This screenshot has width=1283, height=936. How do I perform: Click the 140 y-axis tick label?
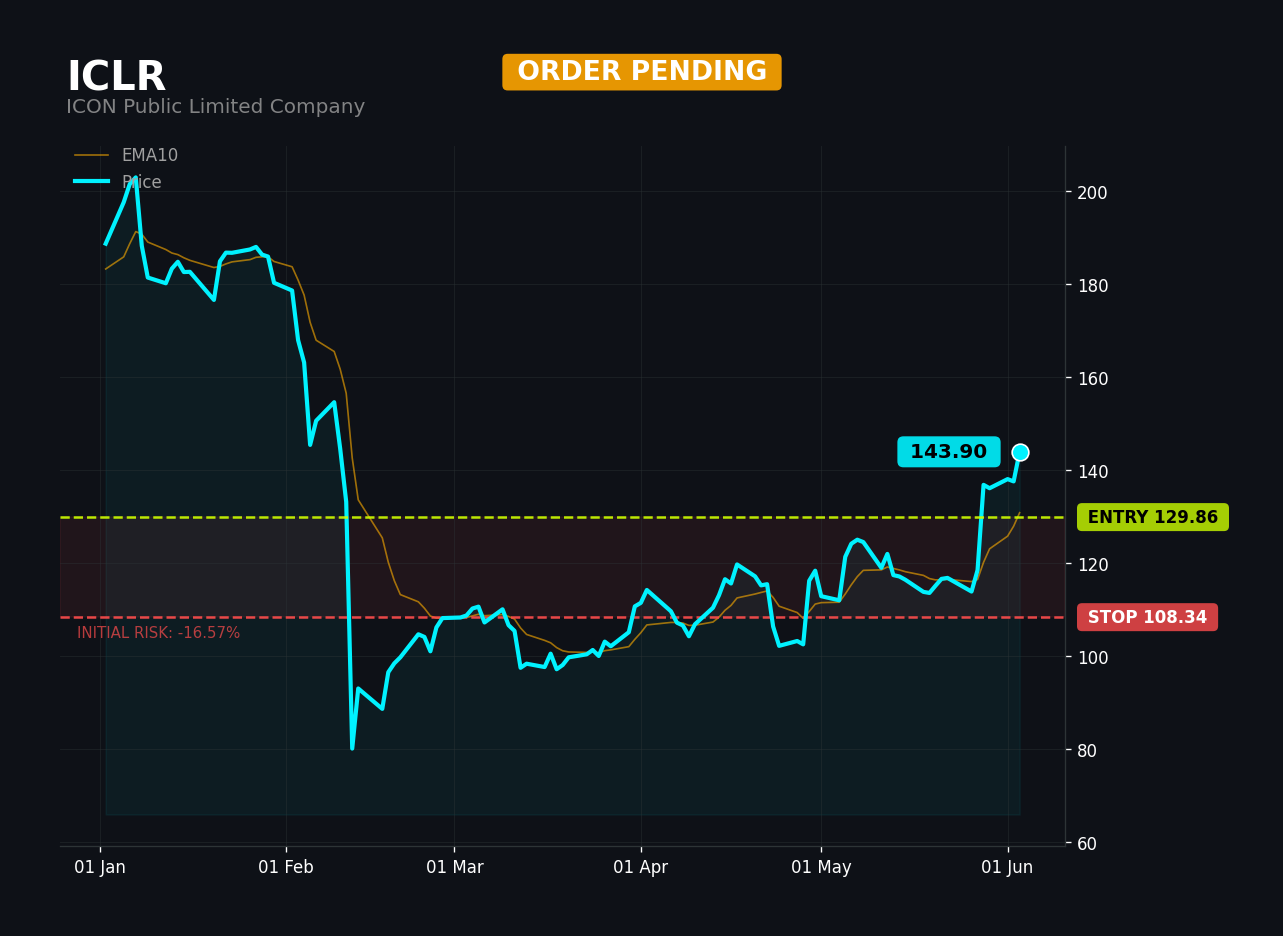(1092, 471)
